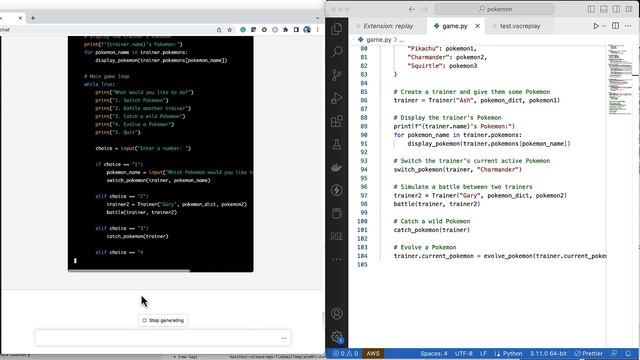The image size is (640, 360).
Task: Open the Extensions view in VS Code
Action: tap(337, 121)
